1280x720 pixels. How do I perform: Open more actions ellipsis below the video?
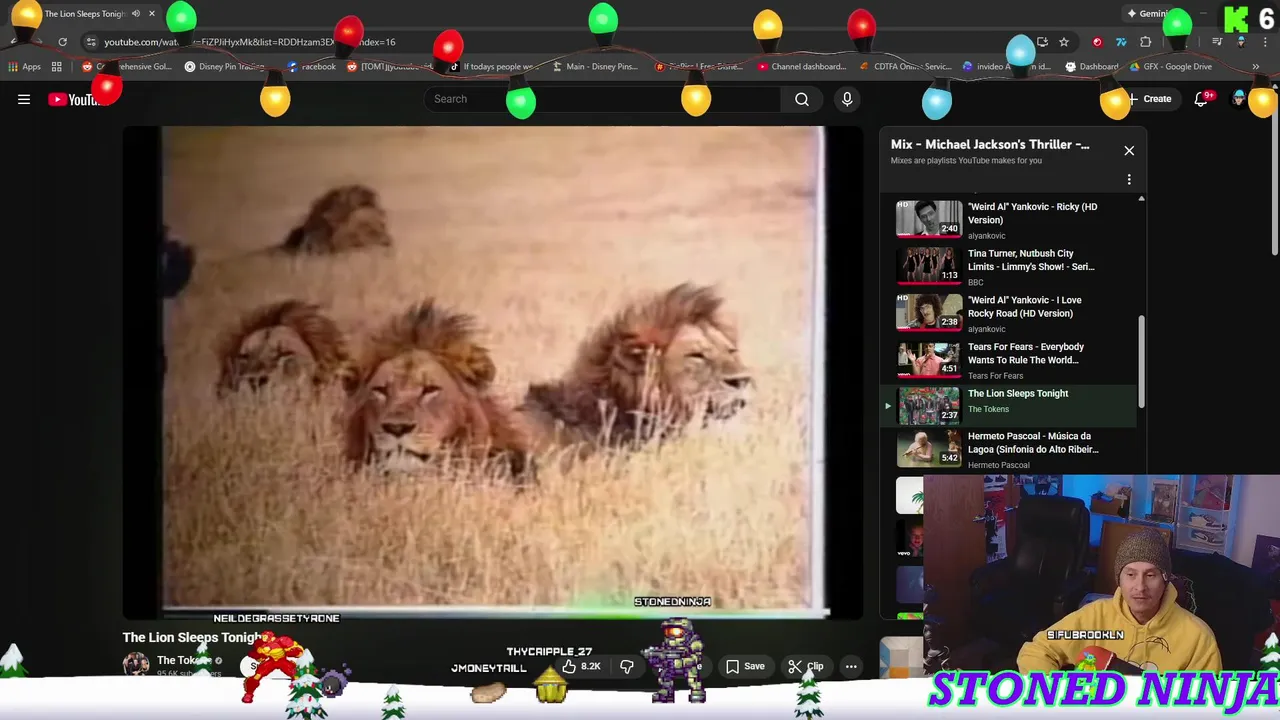pyautogui.click(x=851, y=666)
